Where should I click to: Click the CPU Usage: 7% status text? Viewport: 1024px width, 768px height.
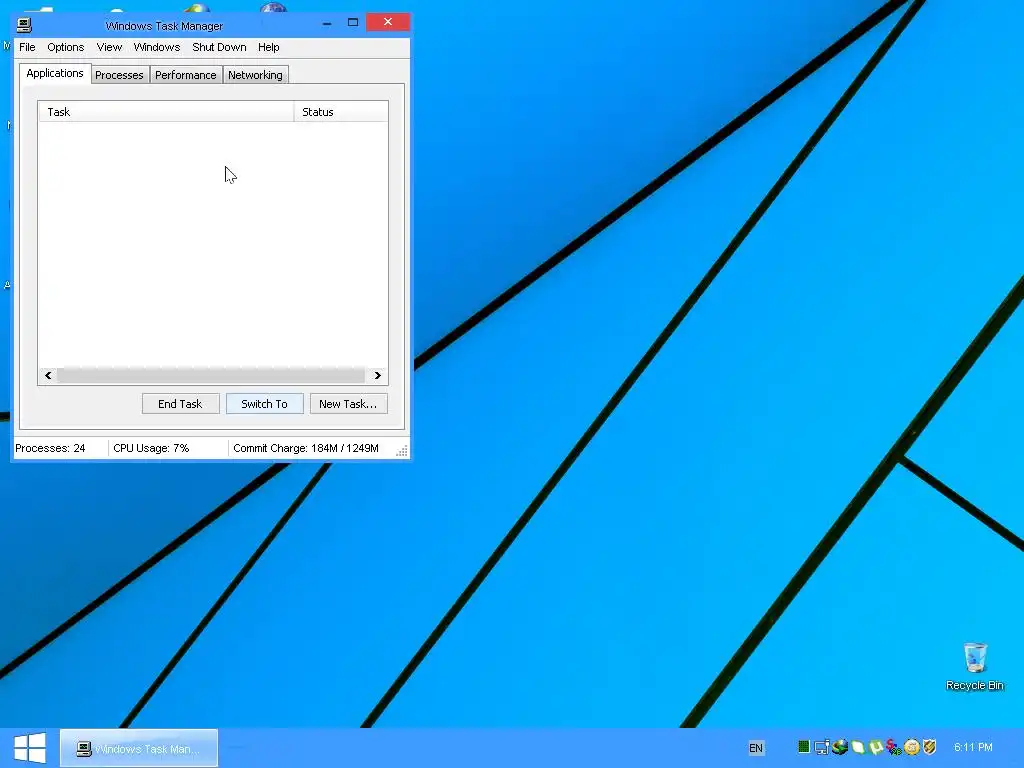pos(151,448)
